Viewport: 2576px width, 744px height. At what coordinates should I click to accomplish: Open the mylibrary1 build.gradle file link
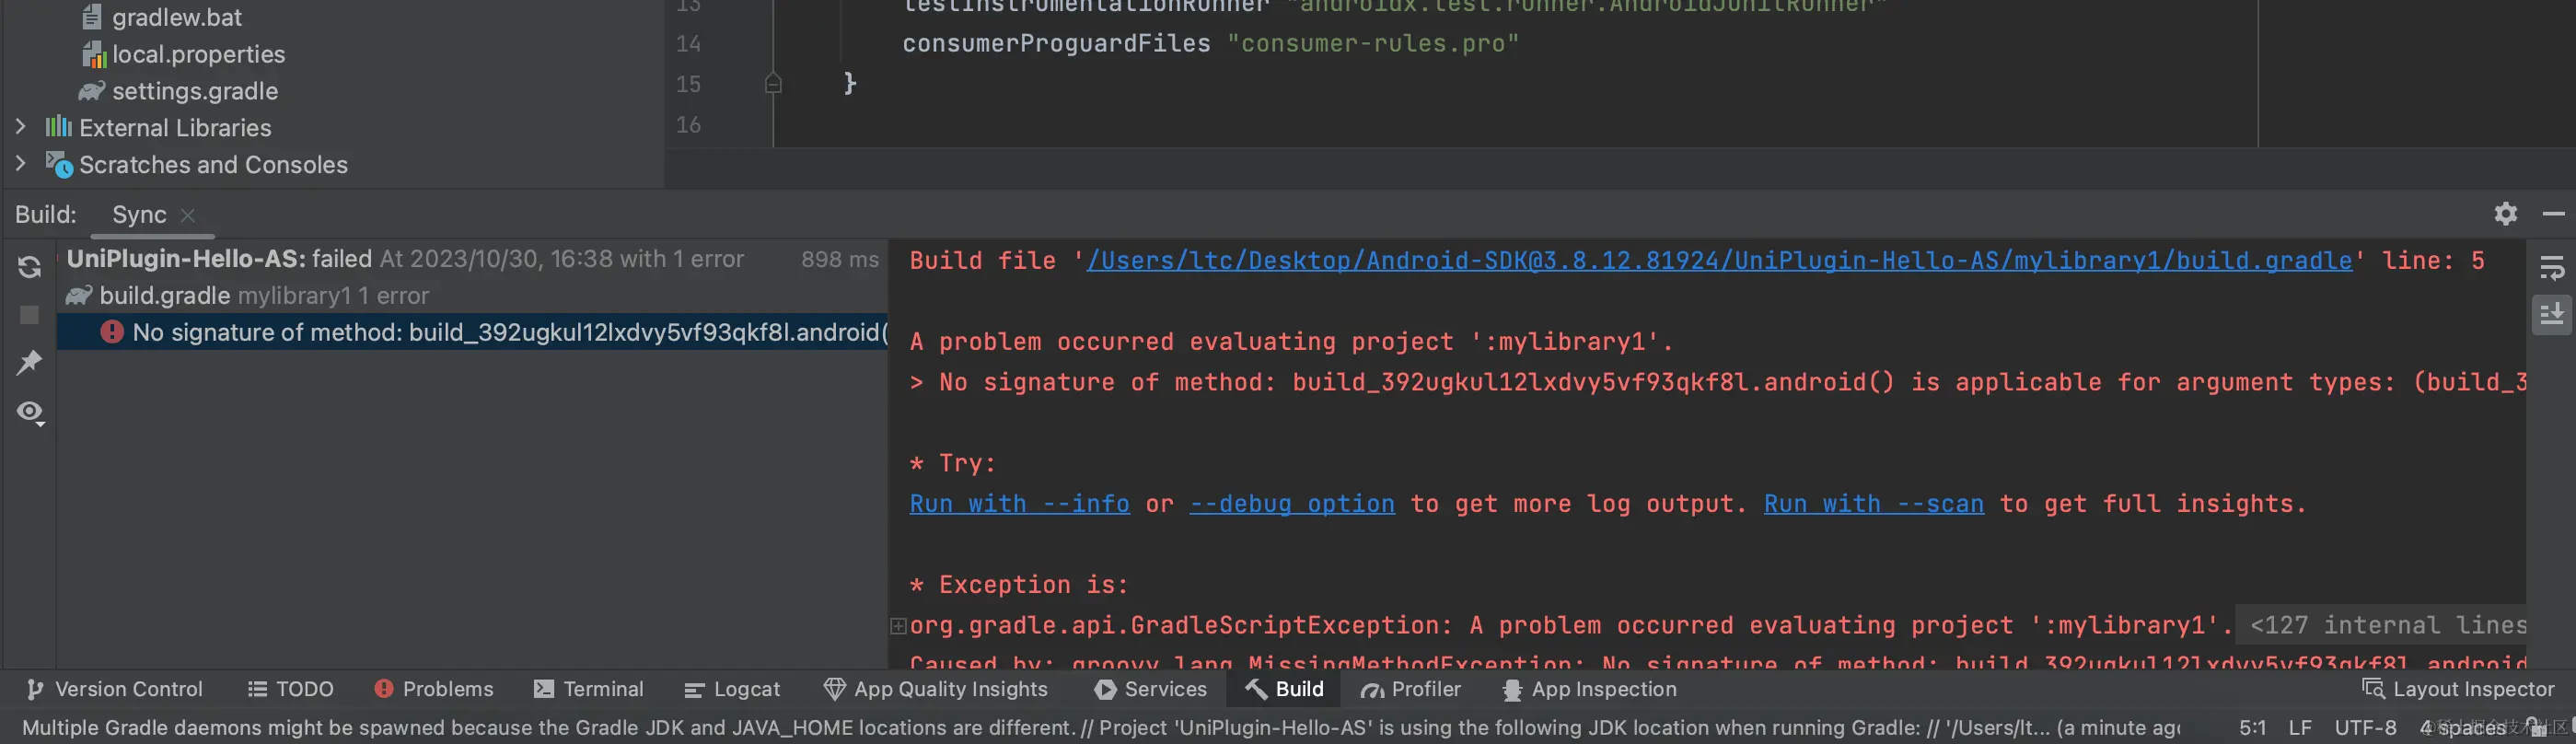1718,261
